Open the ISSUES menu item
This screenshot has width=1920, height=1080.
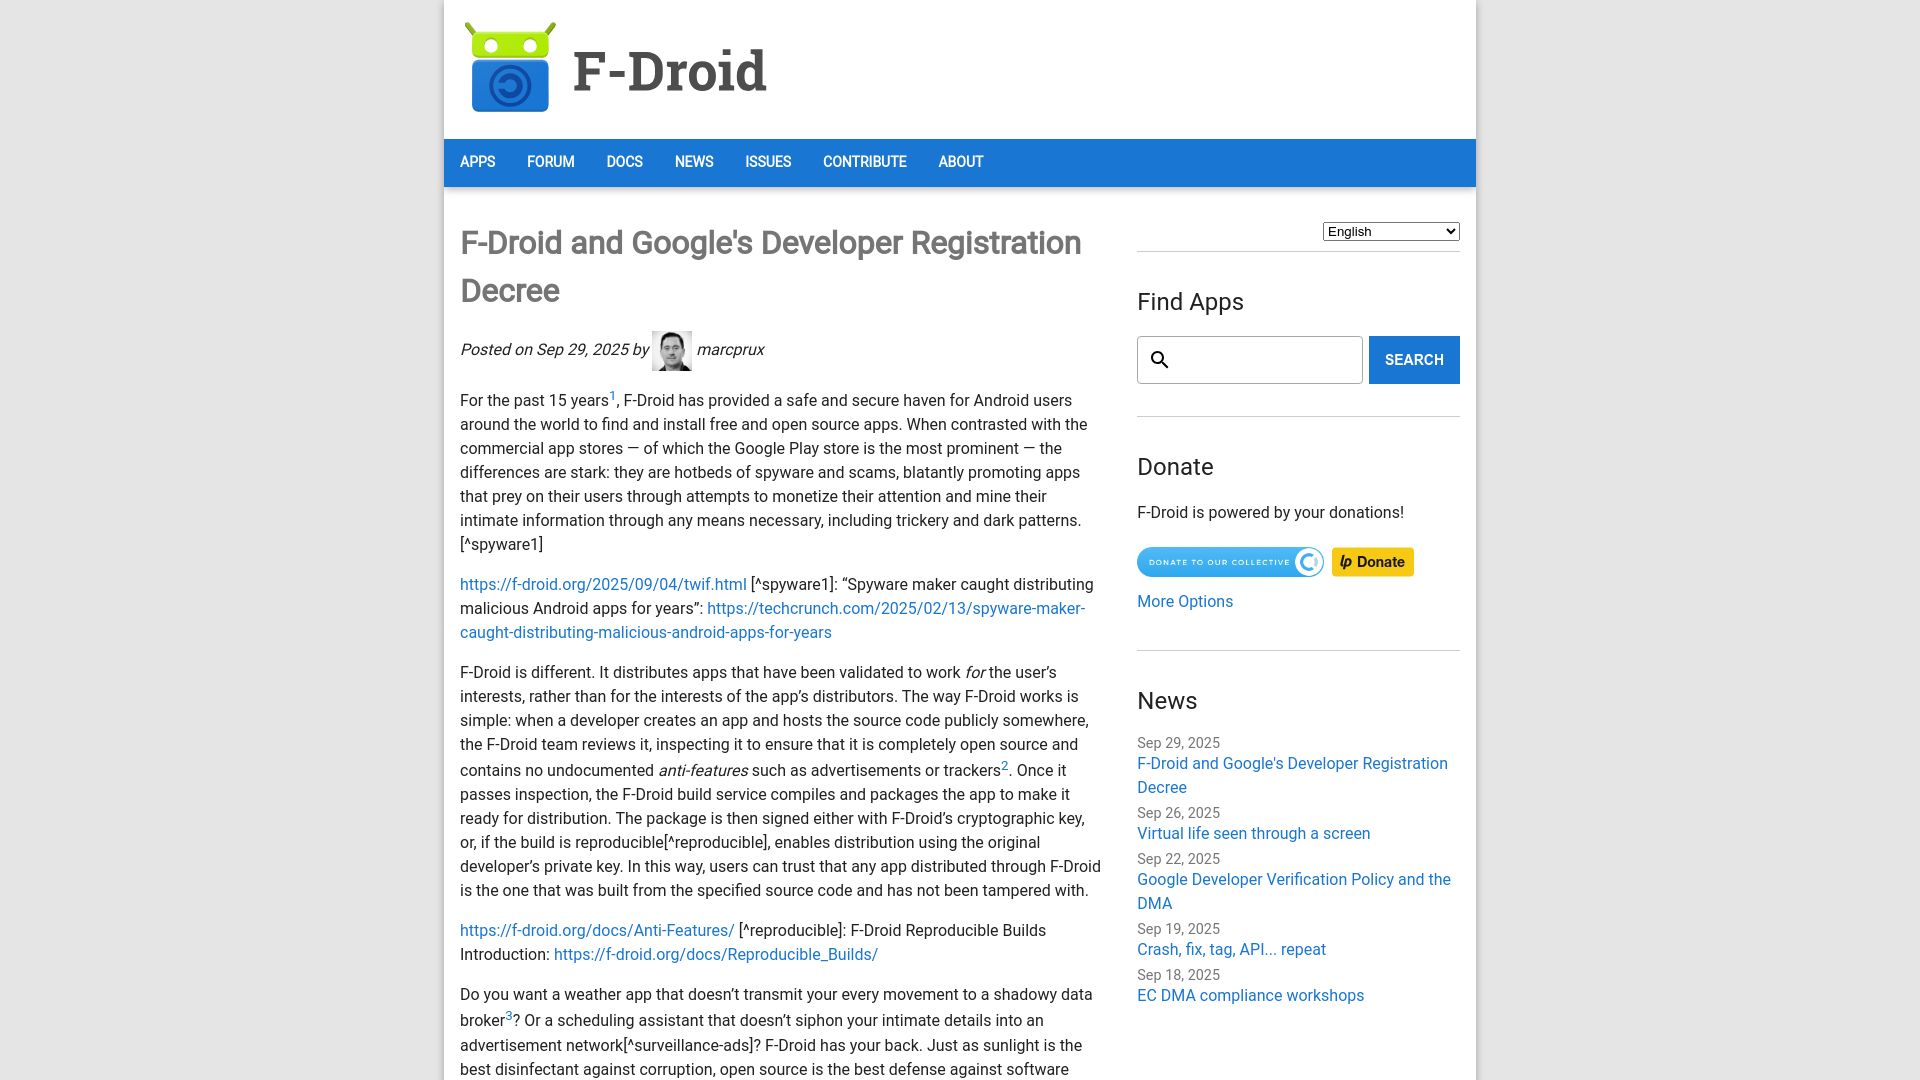(768, 162)
